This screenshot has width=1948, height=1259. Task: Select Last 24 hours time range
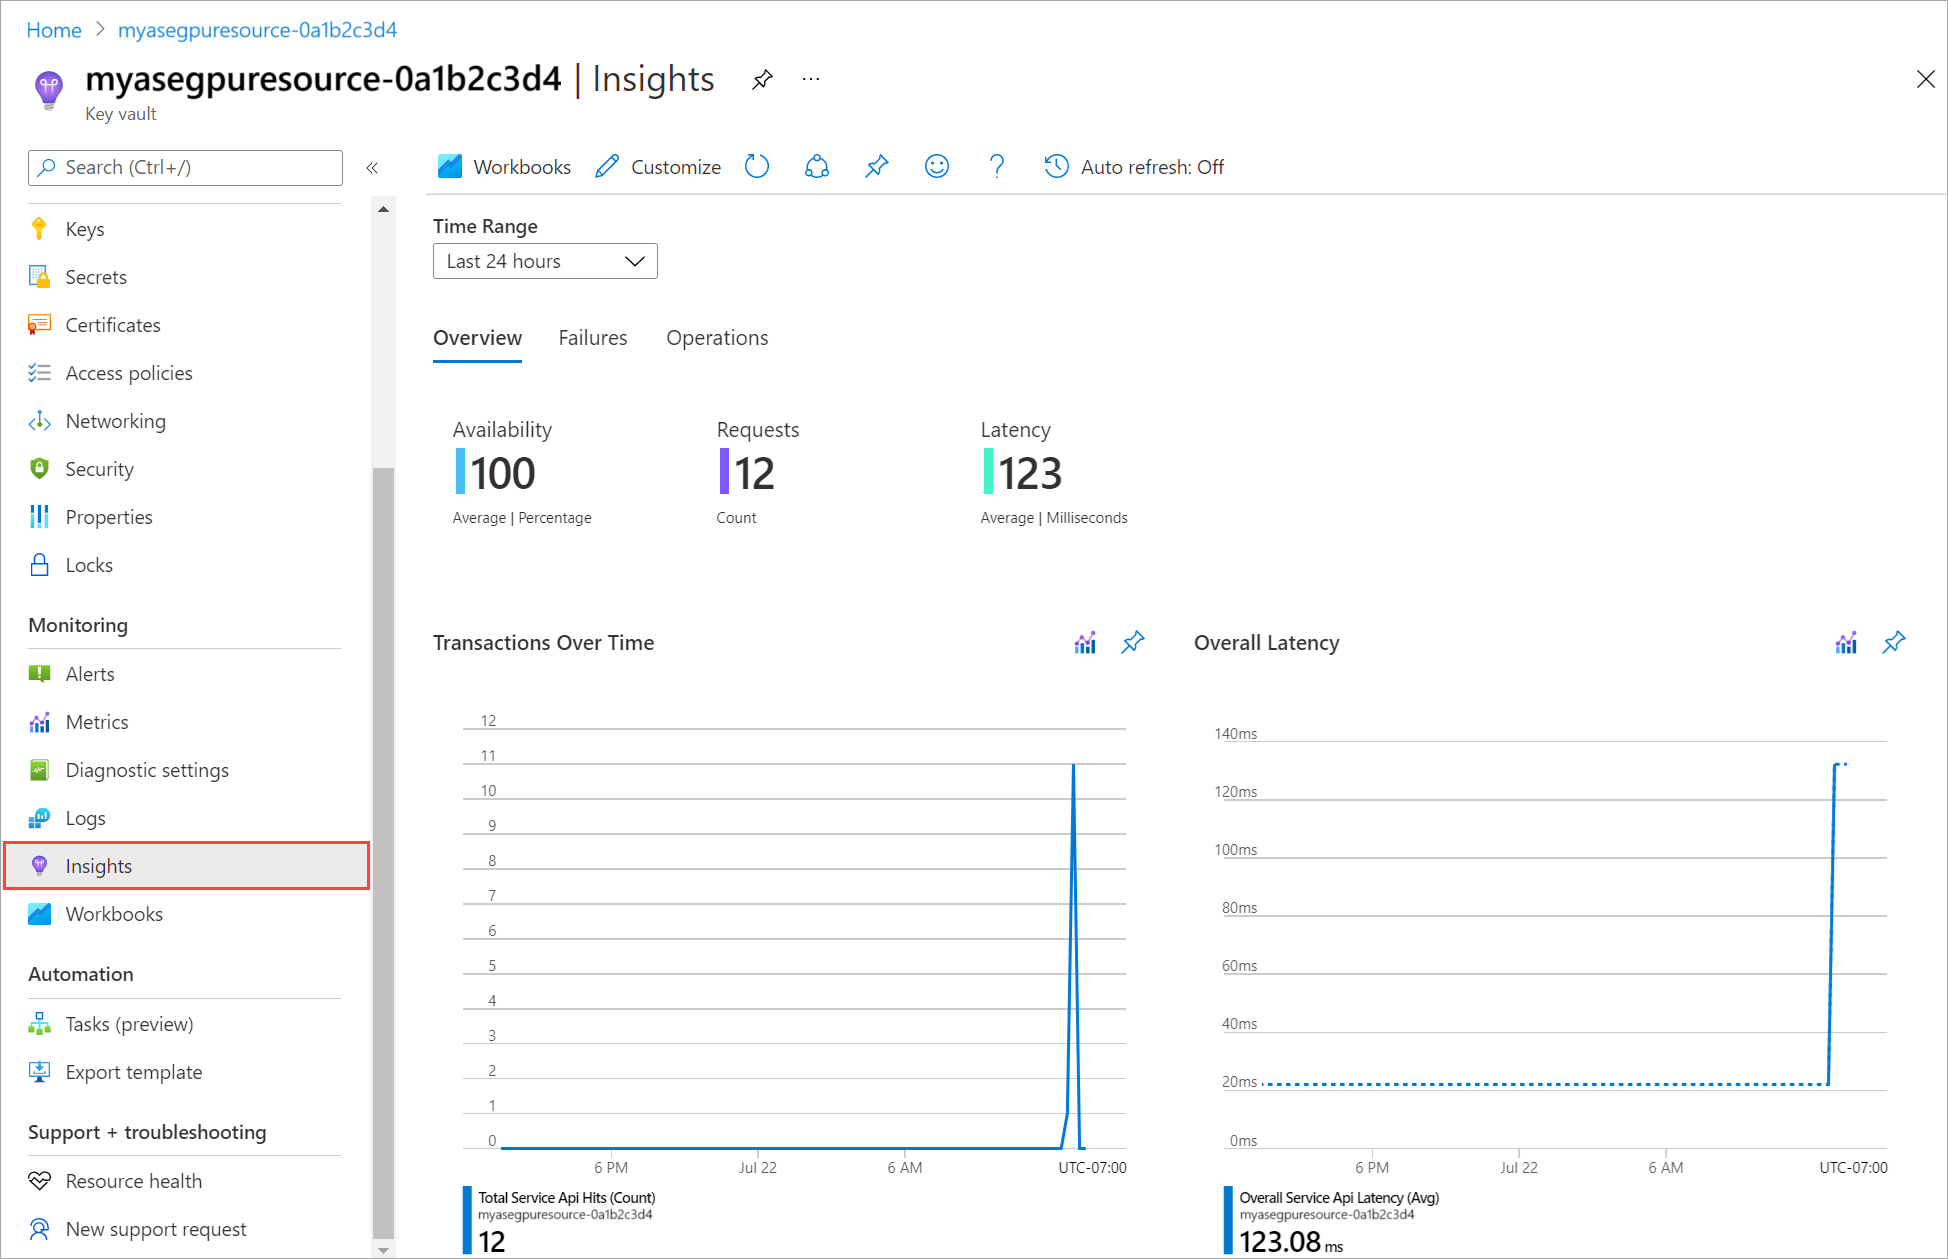[x=542, y=261]
